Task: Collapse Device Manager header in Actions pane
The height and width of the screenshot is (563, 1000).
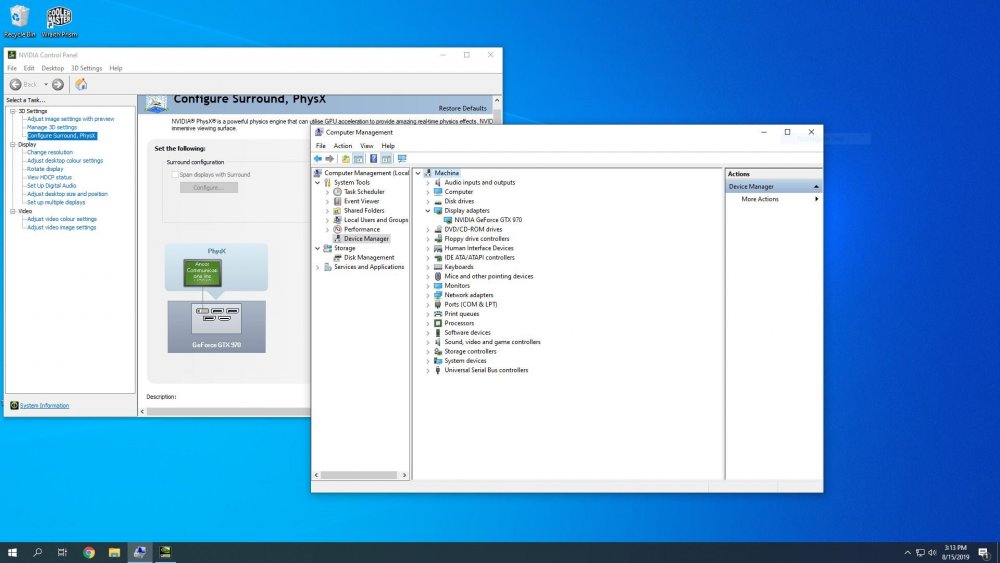Action: (x=816, y=187)
